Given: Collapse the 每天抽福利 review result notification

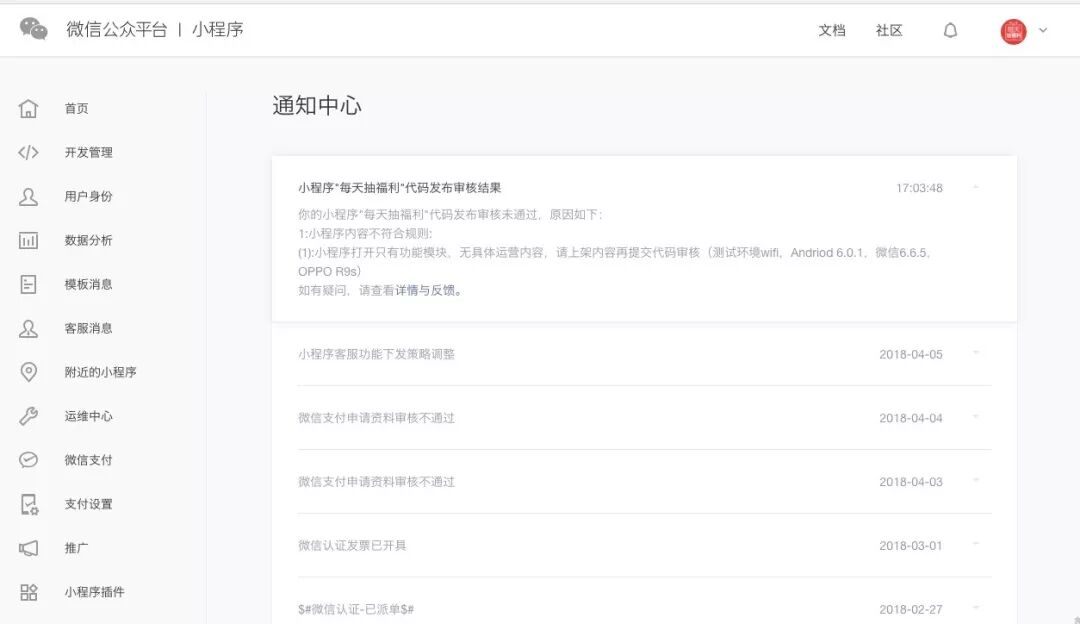Looking at the screenshot, I should point(976,187).
